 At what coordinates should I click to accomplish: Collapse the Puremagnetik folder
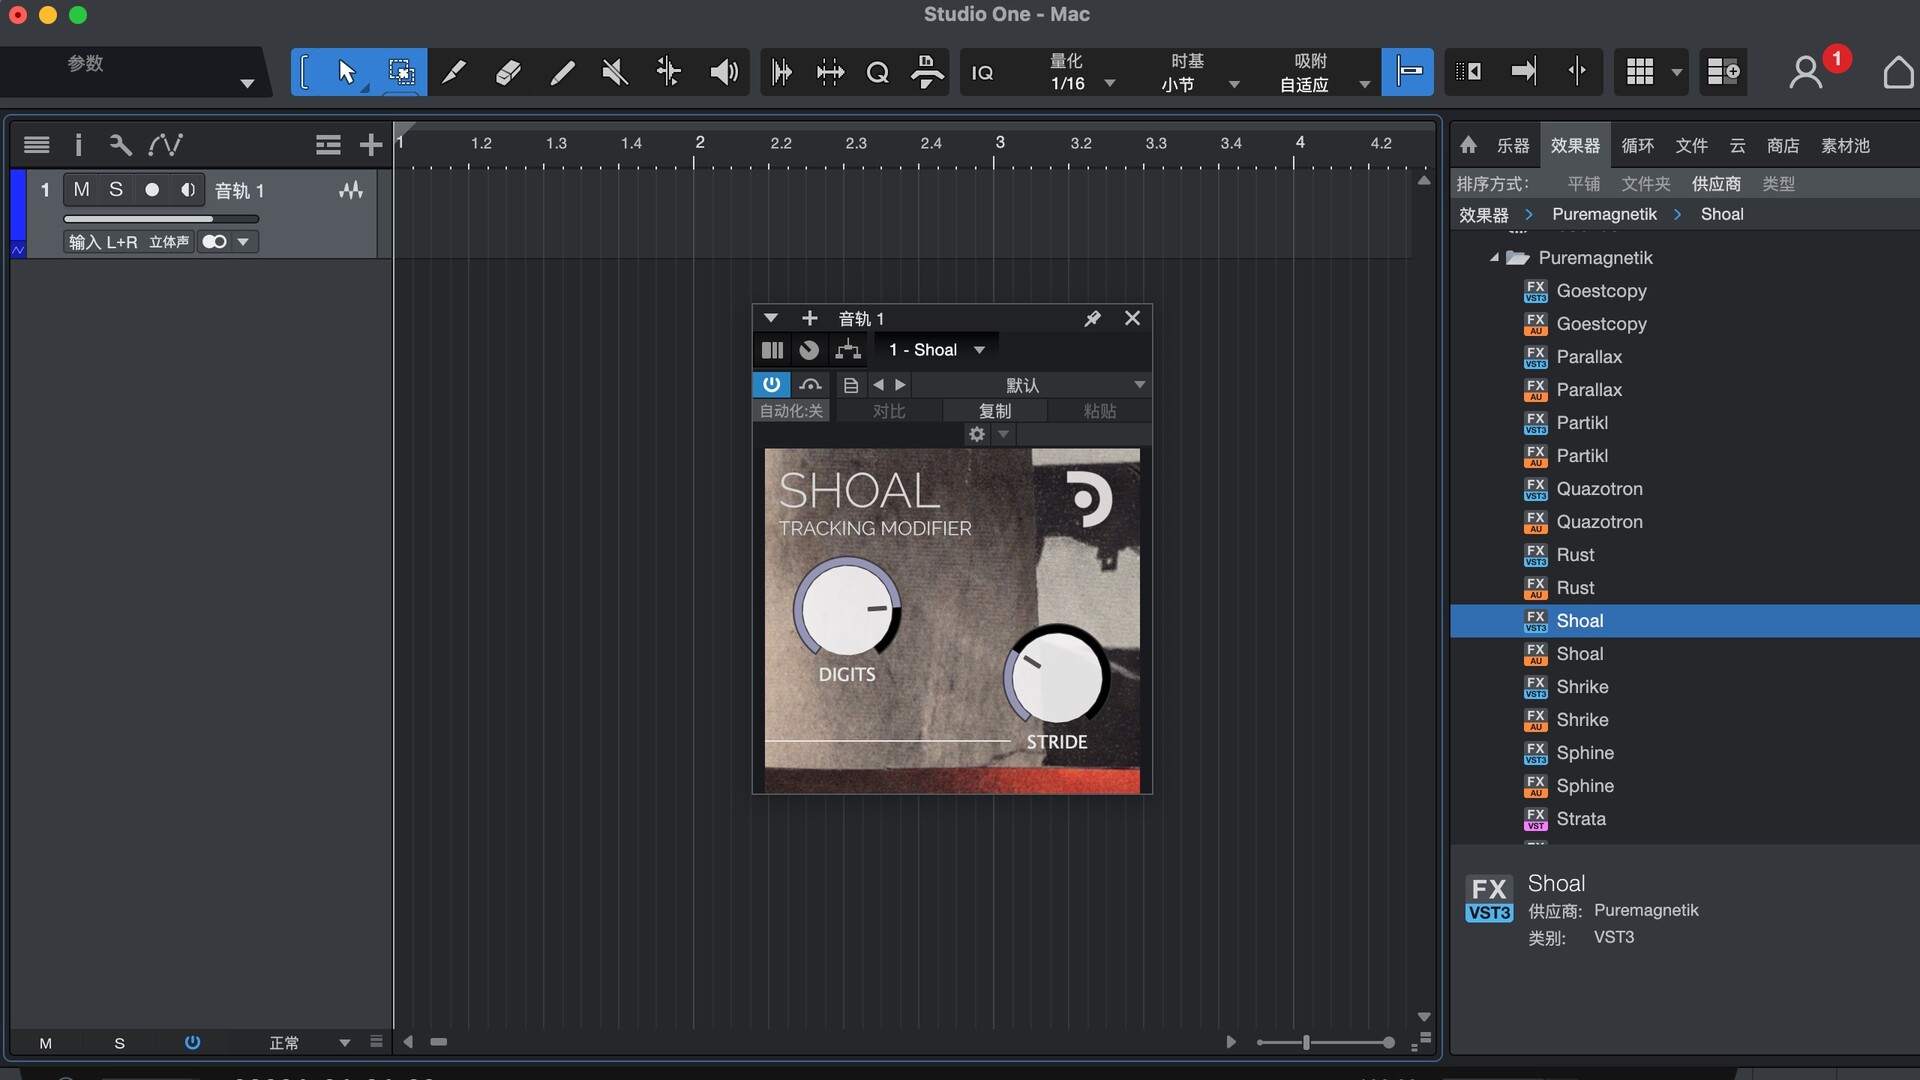click(1494, 258)
